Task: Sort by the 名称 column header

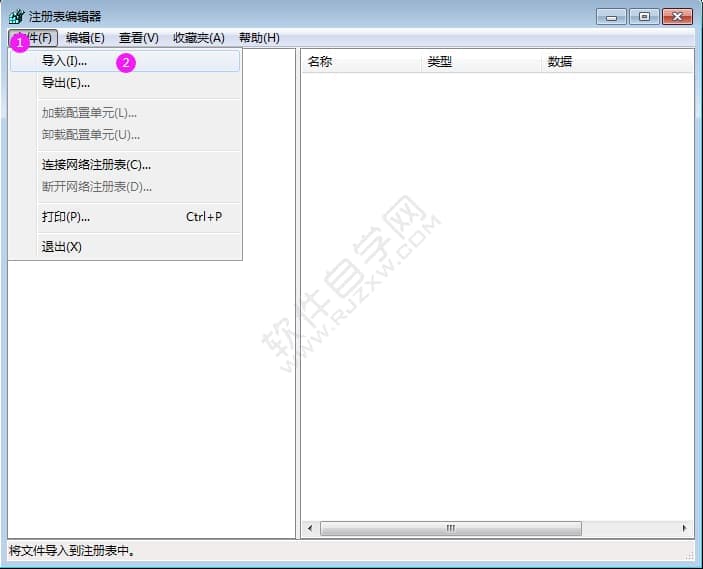Action: (360, 62)
